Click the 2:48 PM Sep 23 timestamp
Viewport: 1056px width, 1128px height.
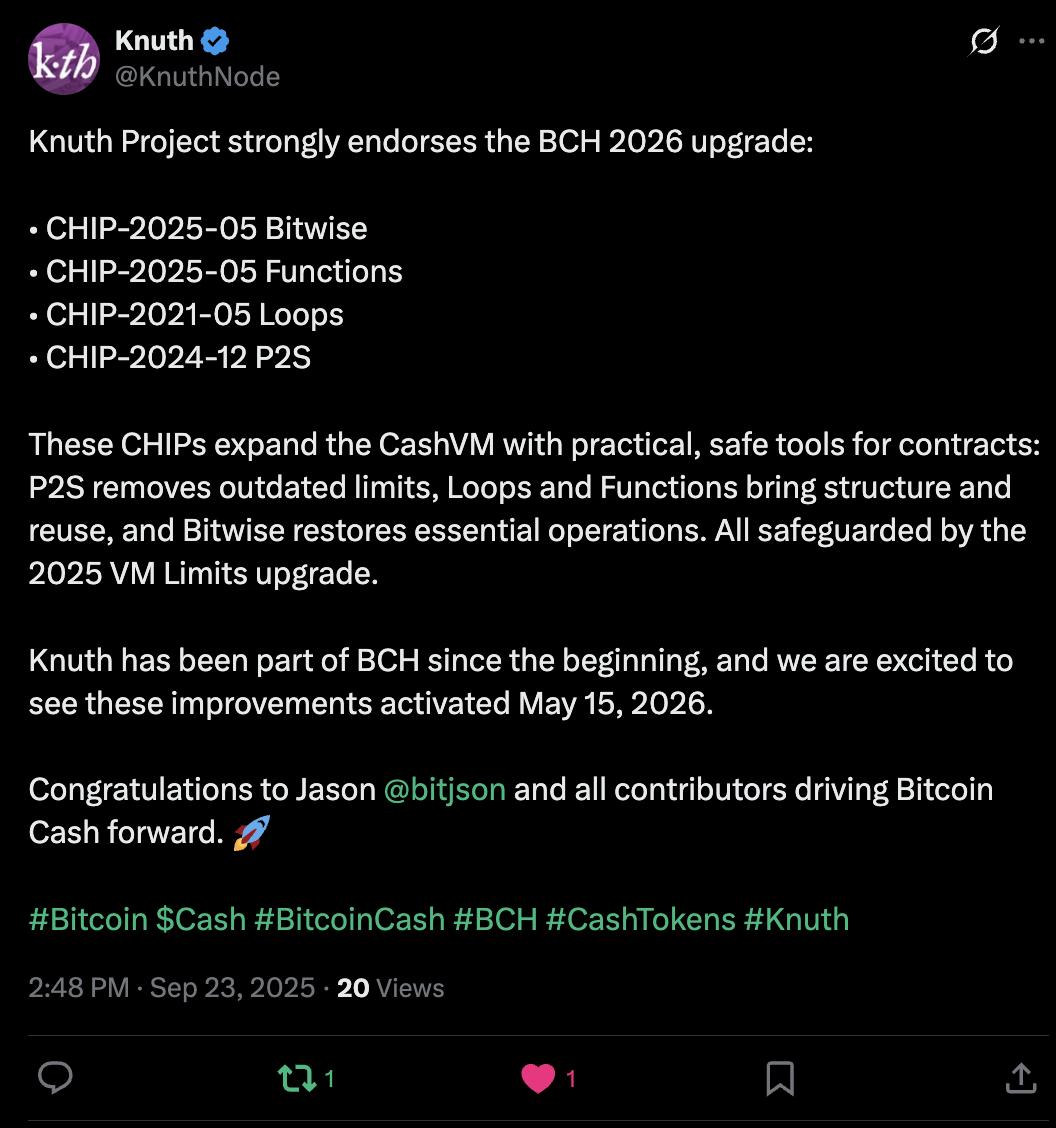172,988
